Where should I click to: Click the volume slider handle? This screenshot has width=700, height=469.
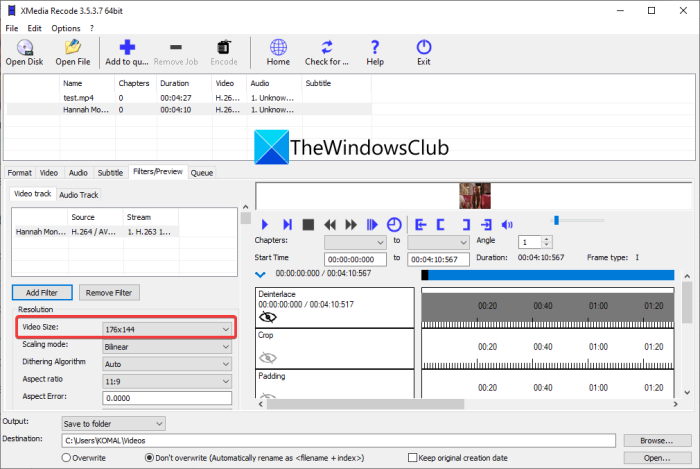click(x=557, y=219)
